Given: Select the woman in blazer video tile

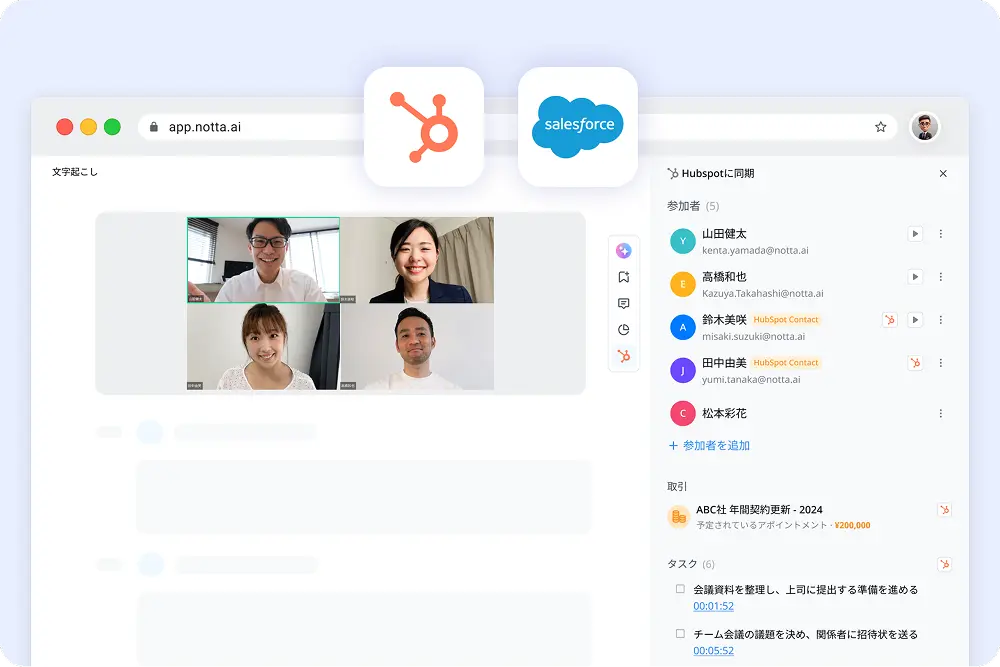Looking at the screenshot, I should click(x=417, y=260).
